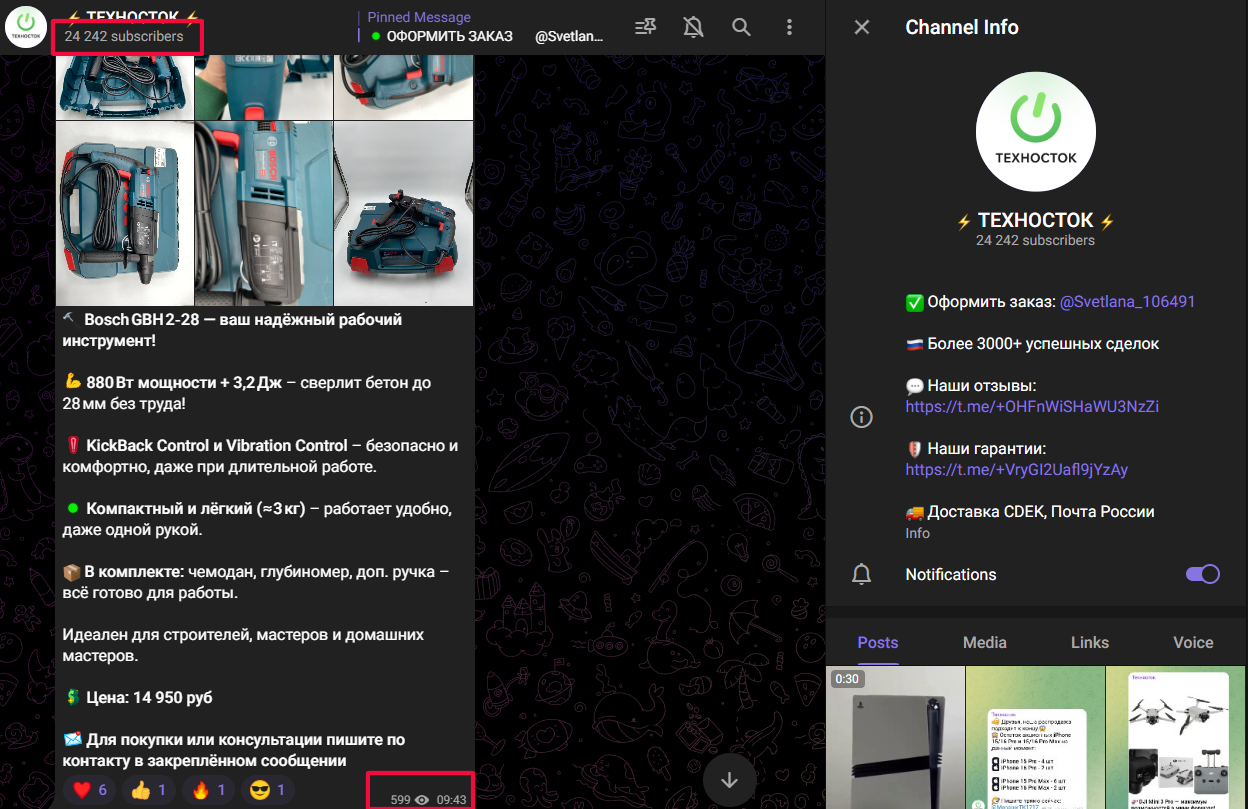
Task: Jump to latest message with down arrow
Action: pyautogui.click(x=729, y=780)
